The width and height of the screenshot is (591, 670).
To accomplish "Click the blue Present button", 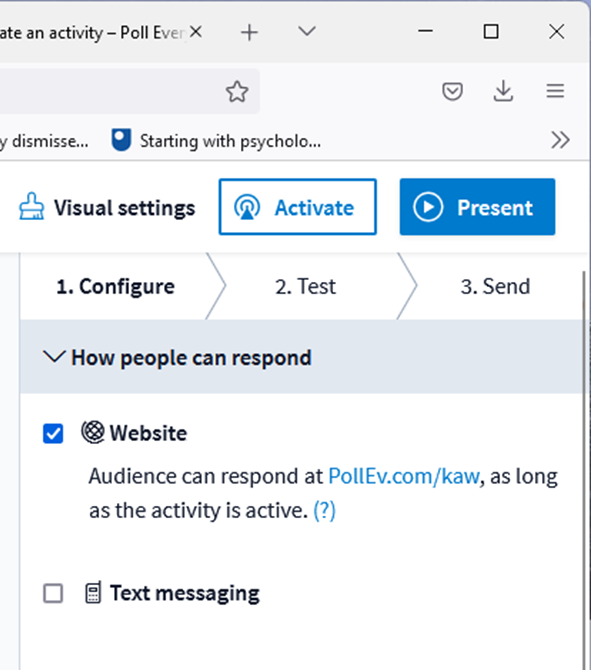I will coord(477,207).
